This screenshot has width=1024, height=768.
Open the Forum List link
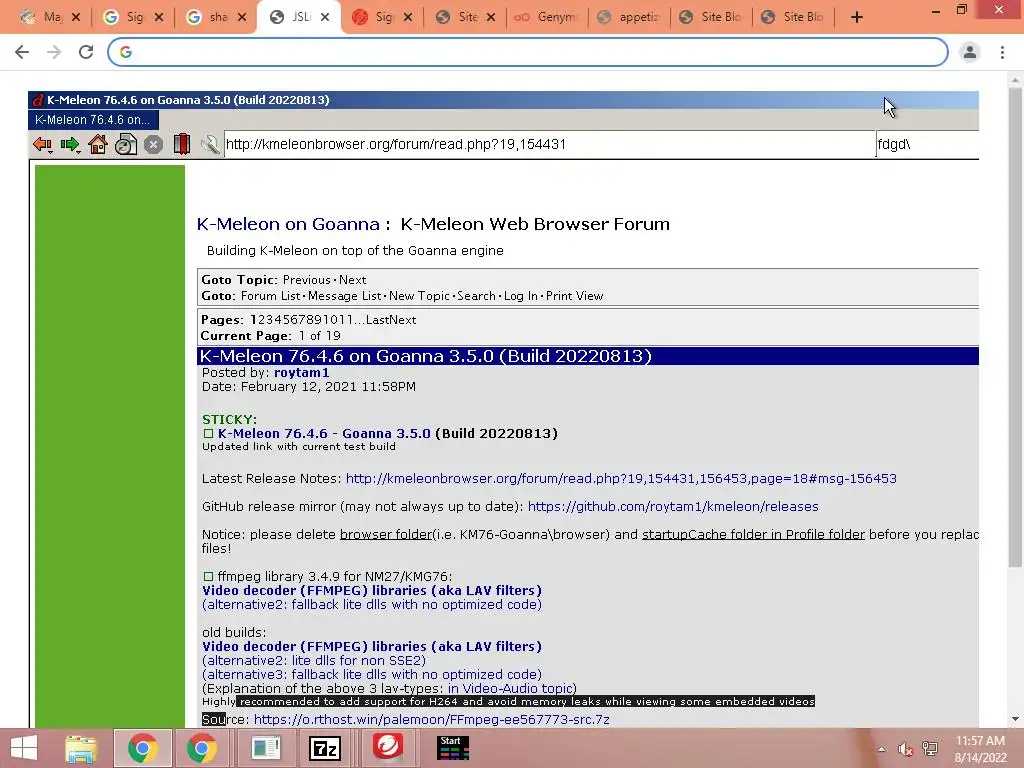click(x=270, y=296)
